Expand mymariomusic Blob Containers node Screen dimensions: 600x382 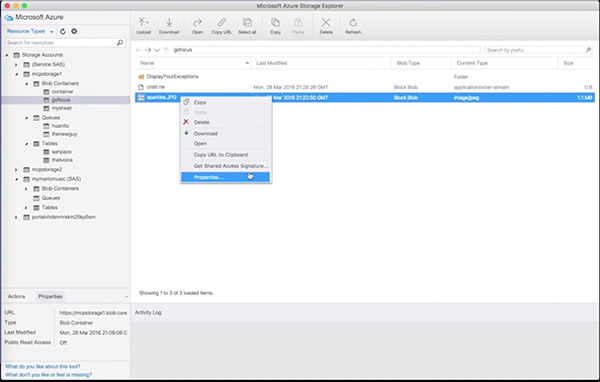(26, 189)
